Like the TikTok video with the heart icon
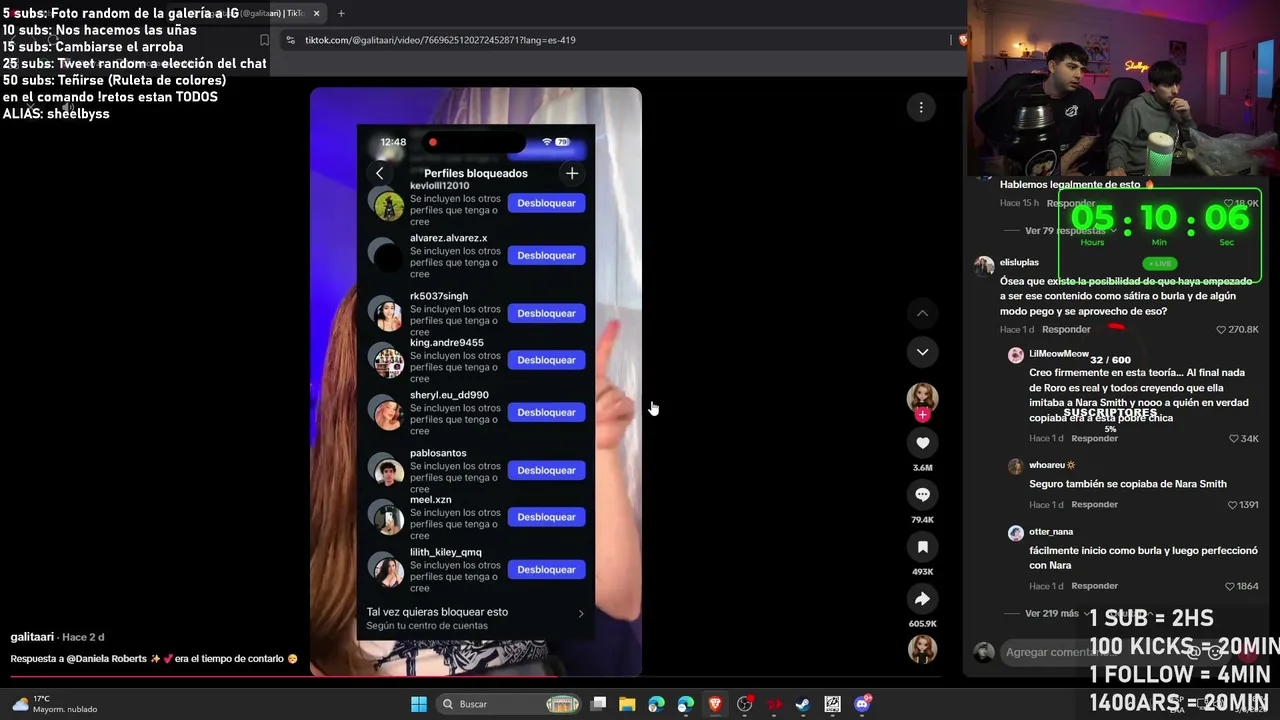1280x720 pixels. 922,443
